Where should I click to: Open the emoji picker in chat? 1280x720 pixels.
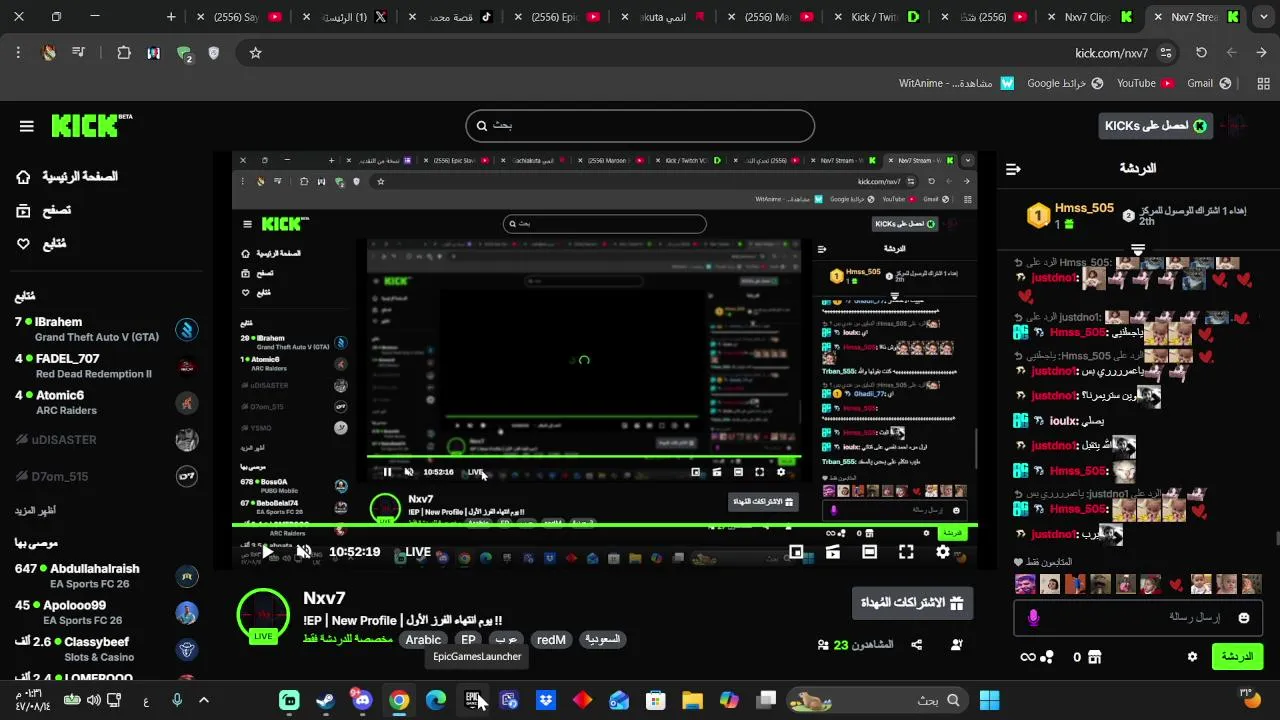1244,618
